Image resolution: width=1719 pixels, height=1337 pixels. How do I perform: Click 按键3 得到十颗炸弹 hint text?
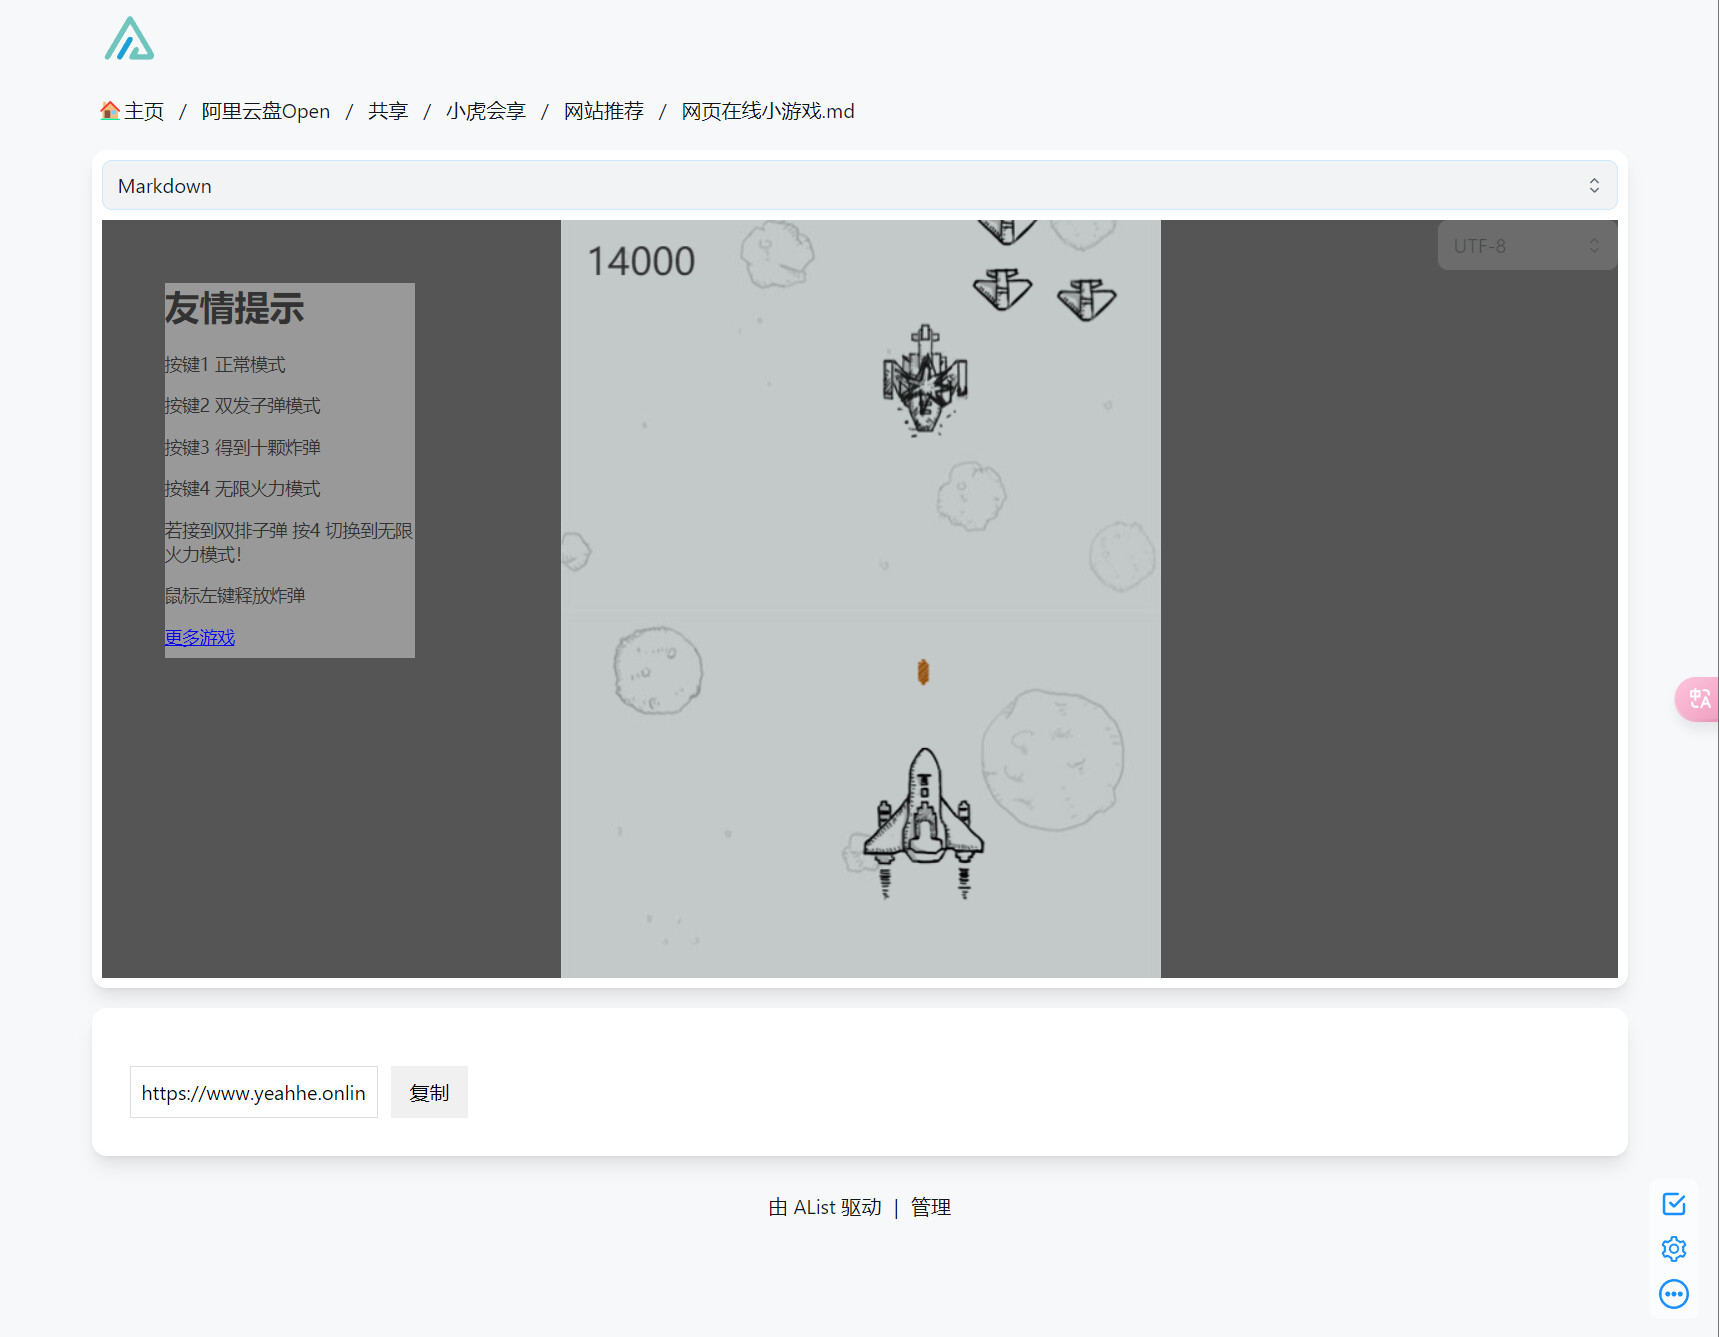243,447
